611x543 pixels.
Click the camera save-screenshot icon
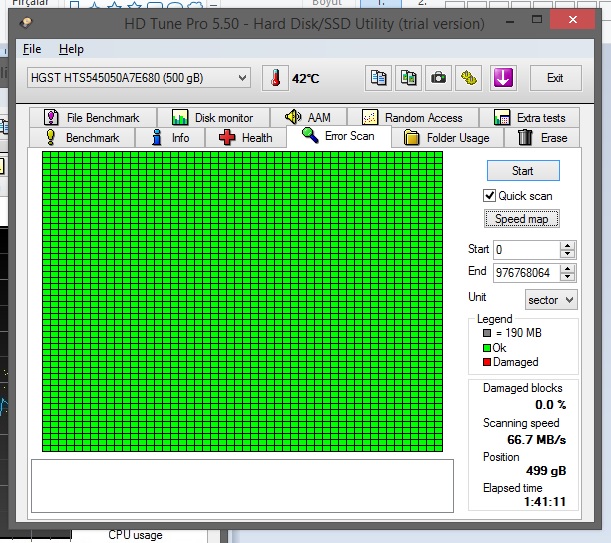[x=438, y=78]
